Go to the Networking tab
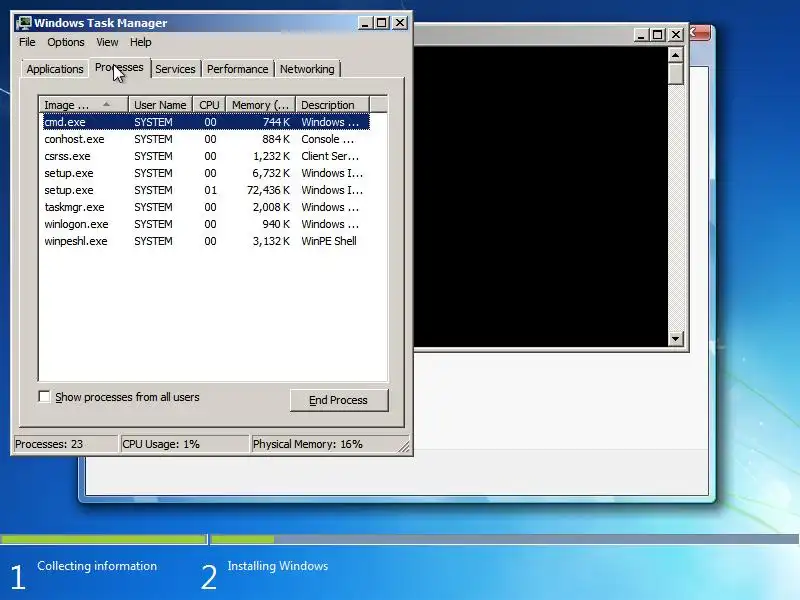Image resolution: width=800 pixels, height=600 pixels. coord(307,69)
